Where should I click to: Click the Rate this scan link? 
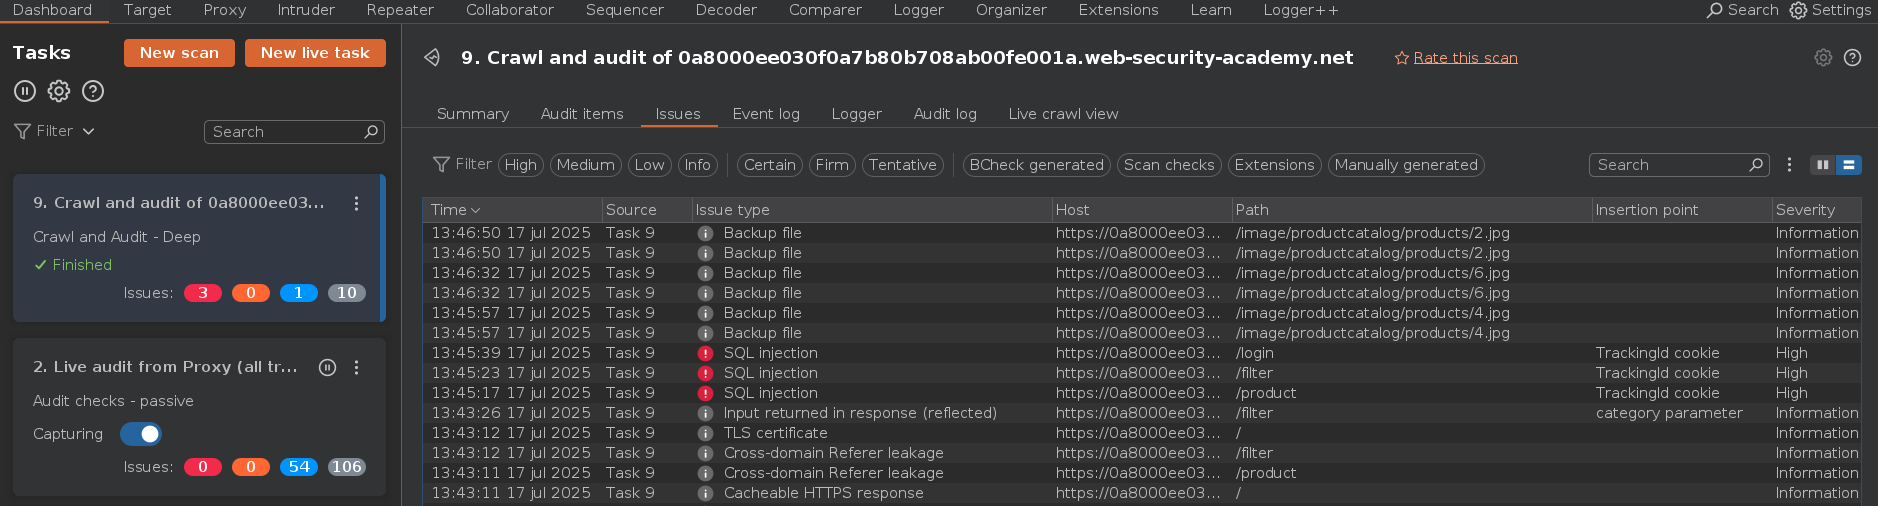click(x=1464, y=58)
